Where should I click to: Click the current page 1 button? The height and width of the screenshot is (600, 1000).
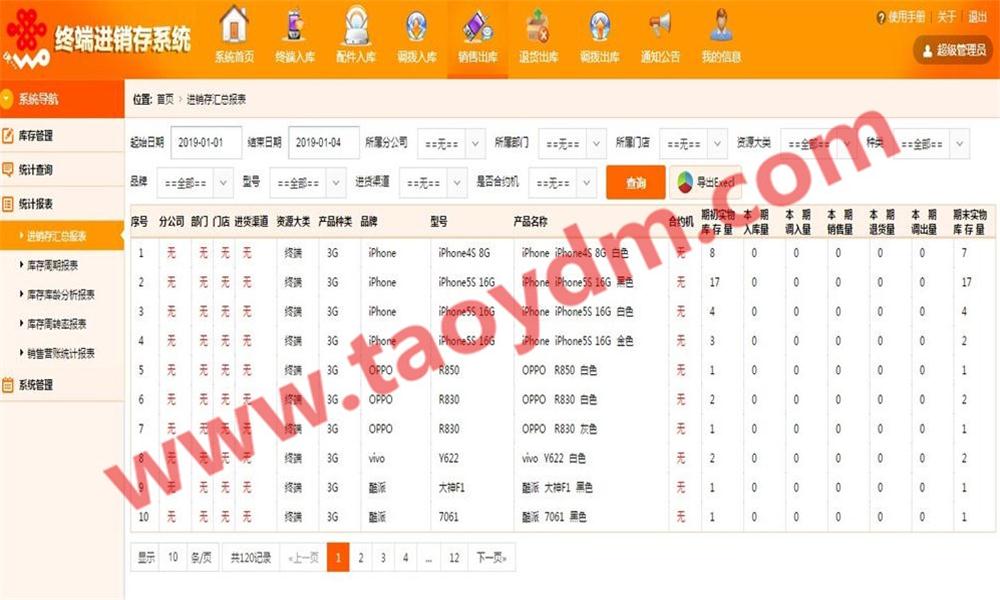coord(338,558)
